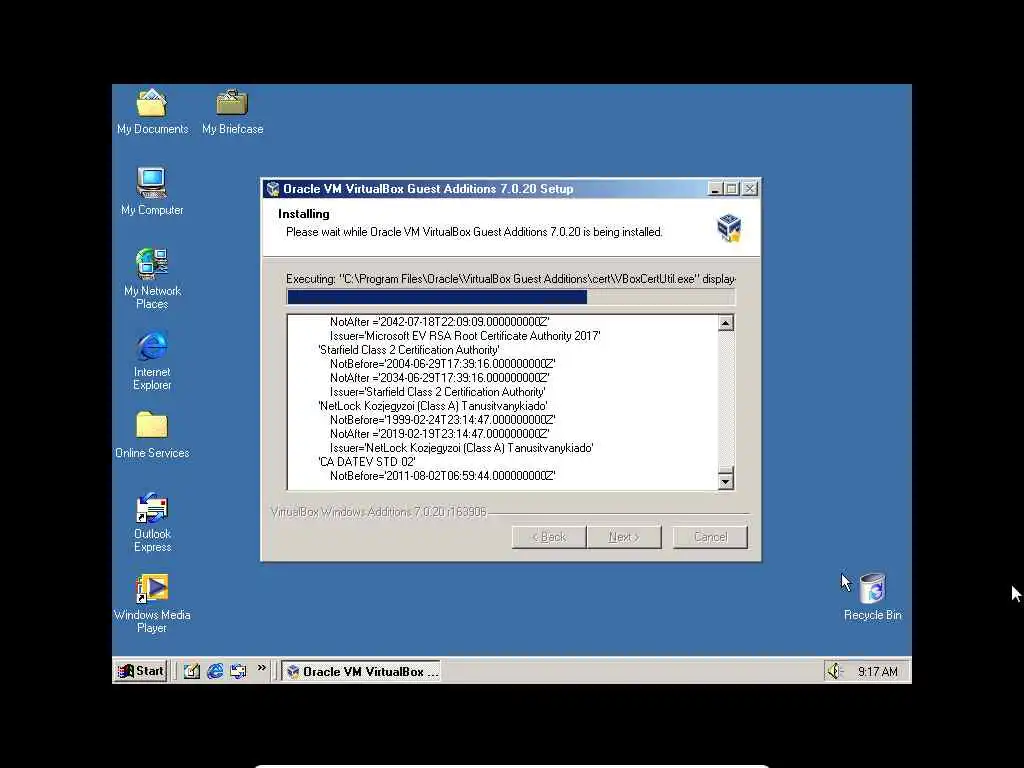The image size is (1024, 768).
Task: Expand the quick launch overflow chevron
Action: tap(262, 668)
